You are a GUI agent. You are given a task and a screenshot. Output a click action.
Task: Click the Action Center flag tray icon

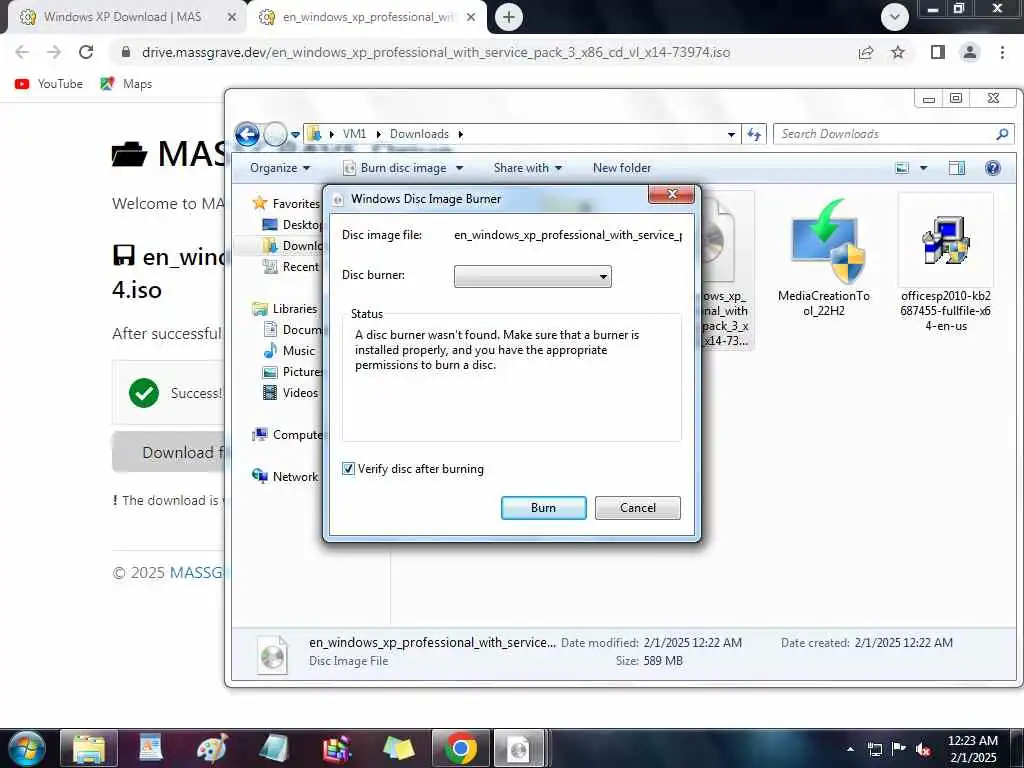click(899, 749)
